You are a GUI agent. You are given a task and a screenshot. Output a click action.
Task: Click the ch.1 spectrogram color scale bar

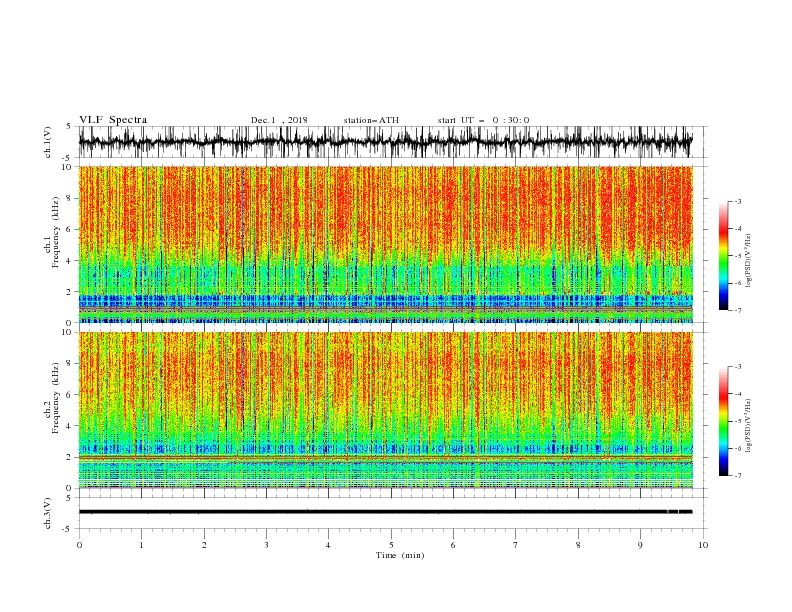tap(724, 256)
